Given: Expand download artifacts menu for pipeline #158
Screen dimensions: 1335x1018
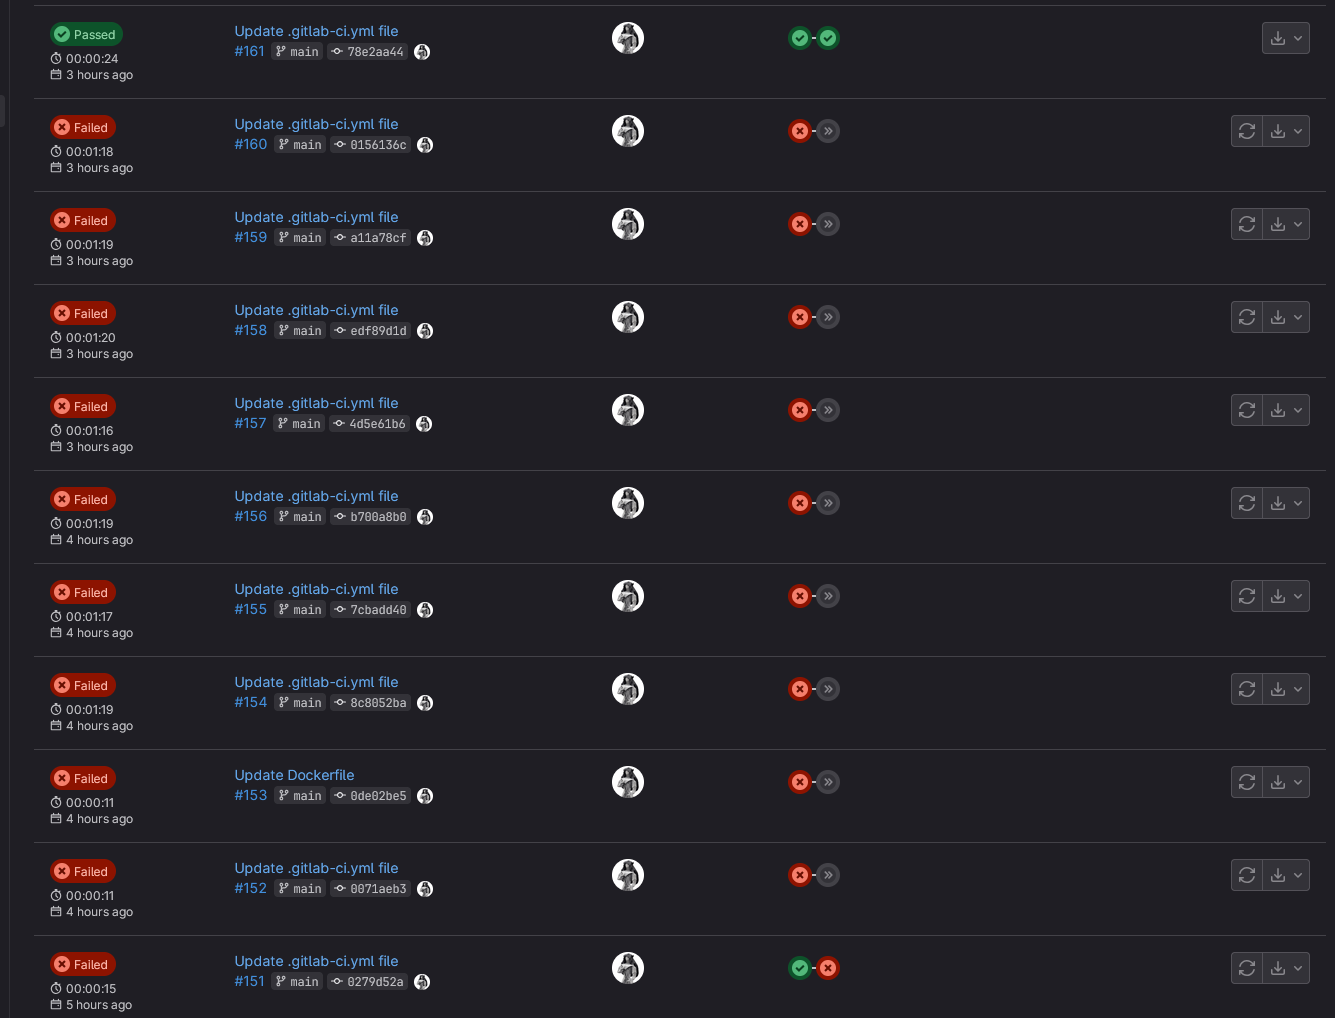Looking at the screenshot, I should click(1286, 317).
